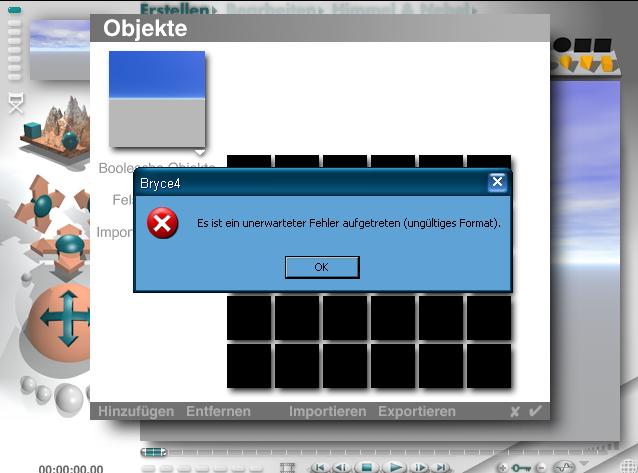The width and height of the screenshot is (638, 473).
Task: Add a keyframe with the plus button
Action: 503,468
